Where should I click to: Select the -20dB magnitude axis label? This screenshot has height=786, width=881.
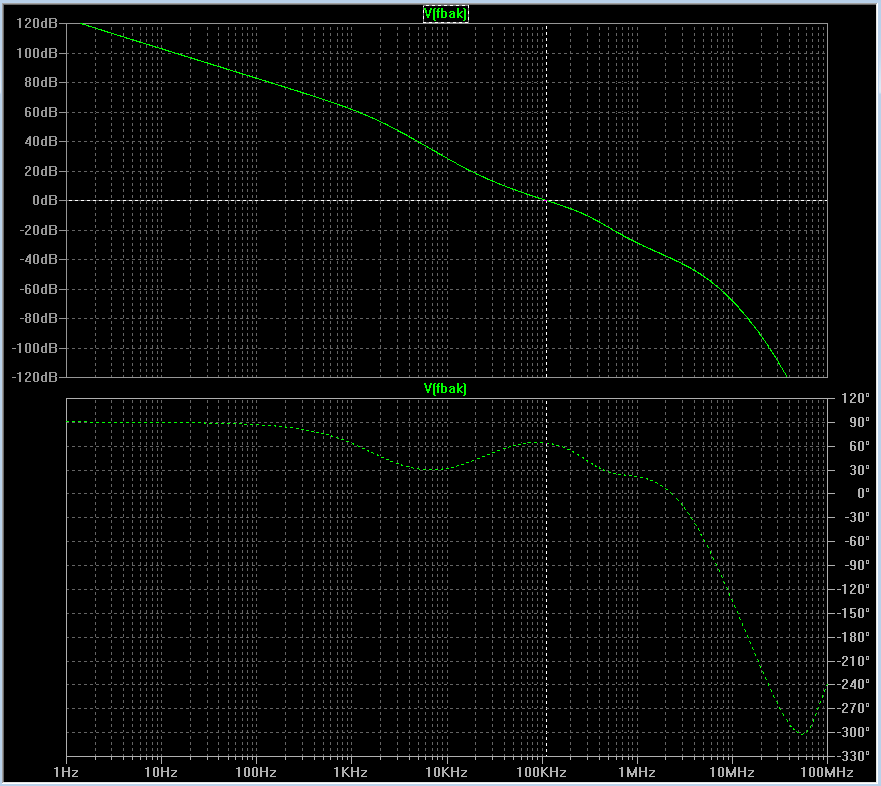(38, 230)
